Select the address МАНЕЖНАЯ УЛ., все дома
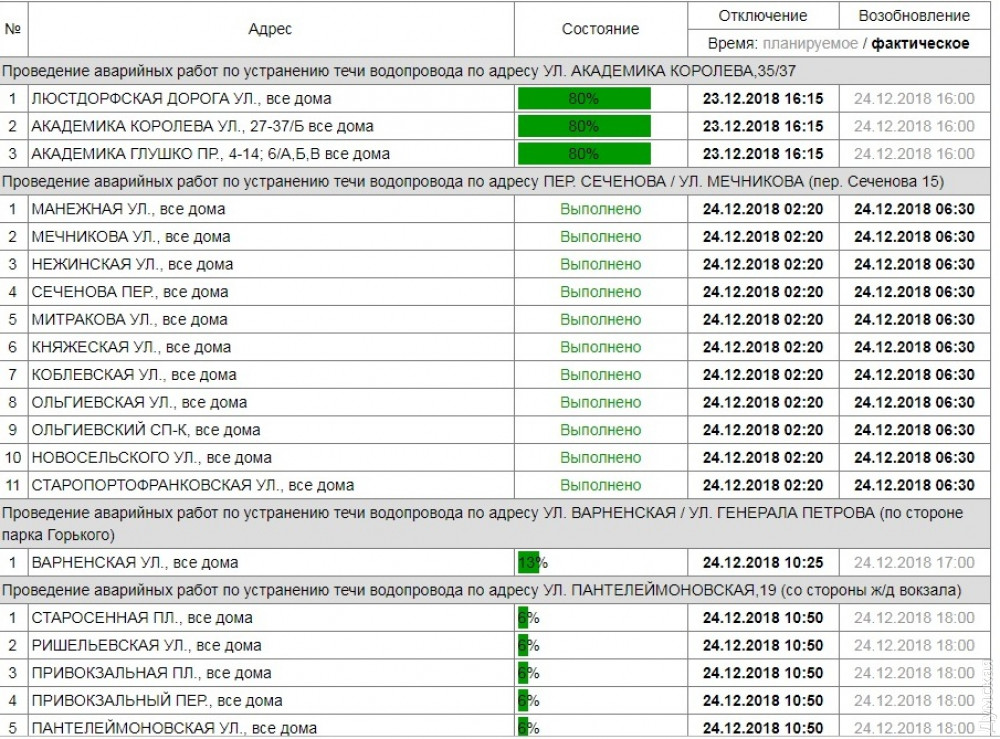The width and height of the screenshot is (1000, 739). 128,209
